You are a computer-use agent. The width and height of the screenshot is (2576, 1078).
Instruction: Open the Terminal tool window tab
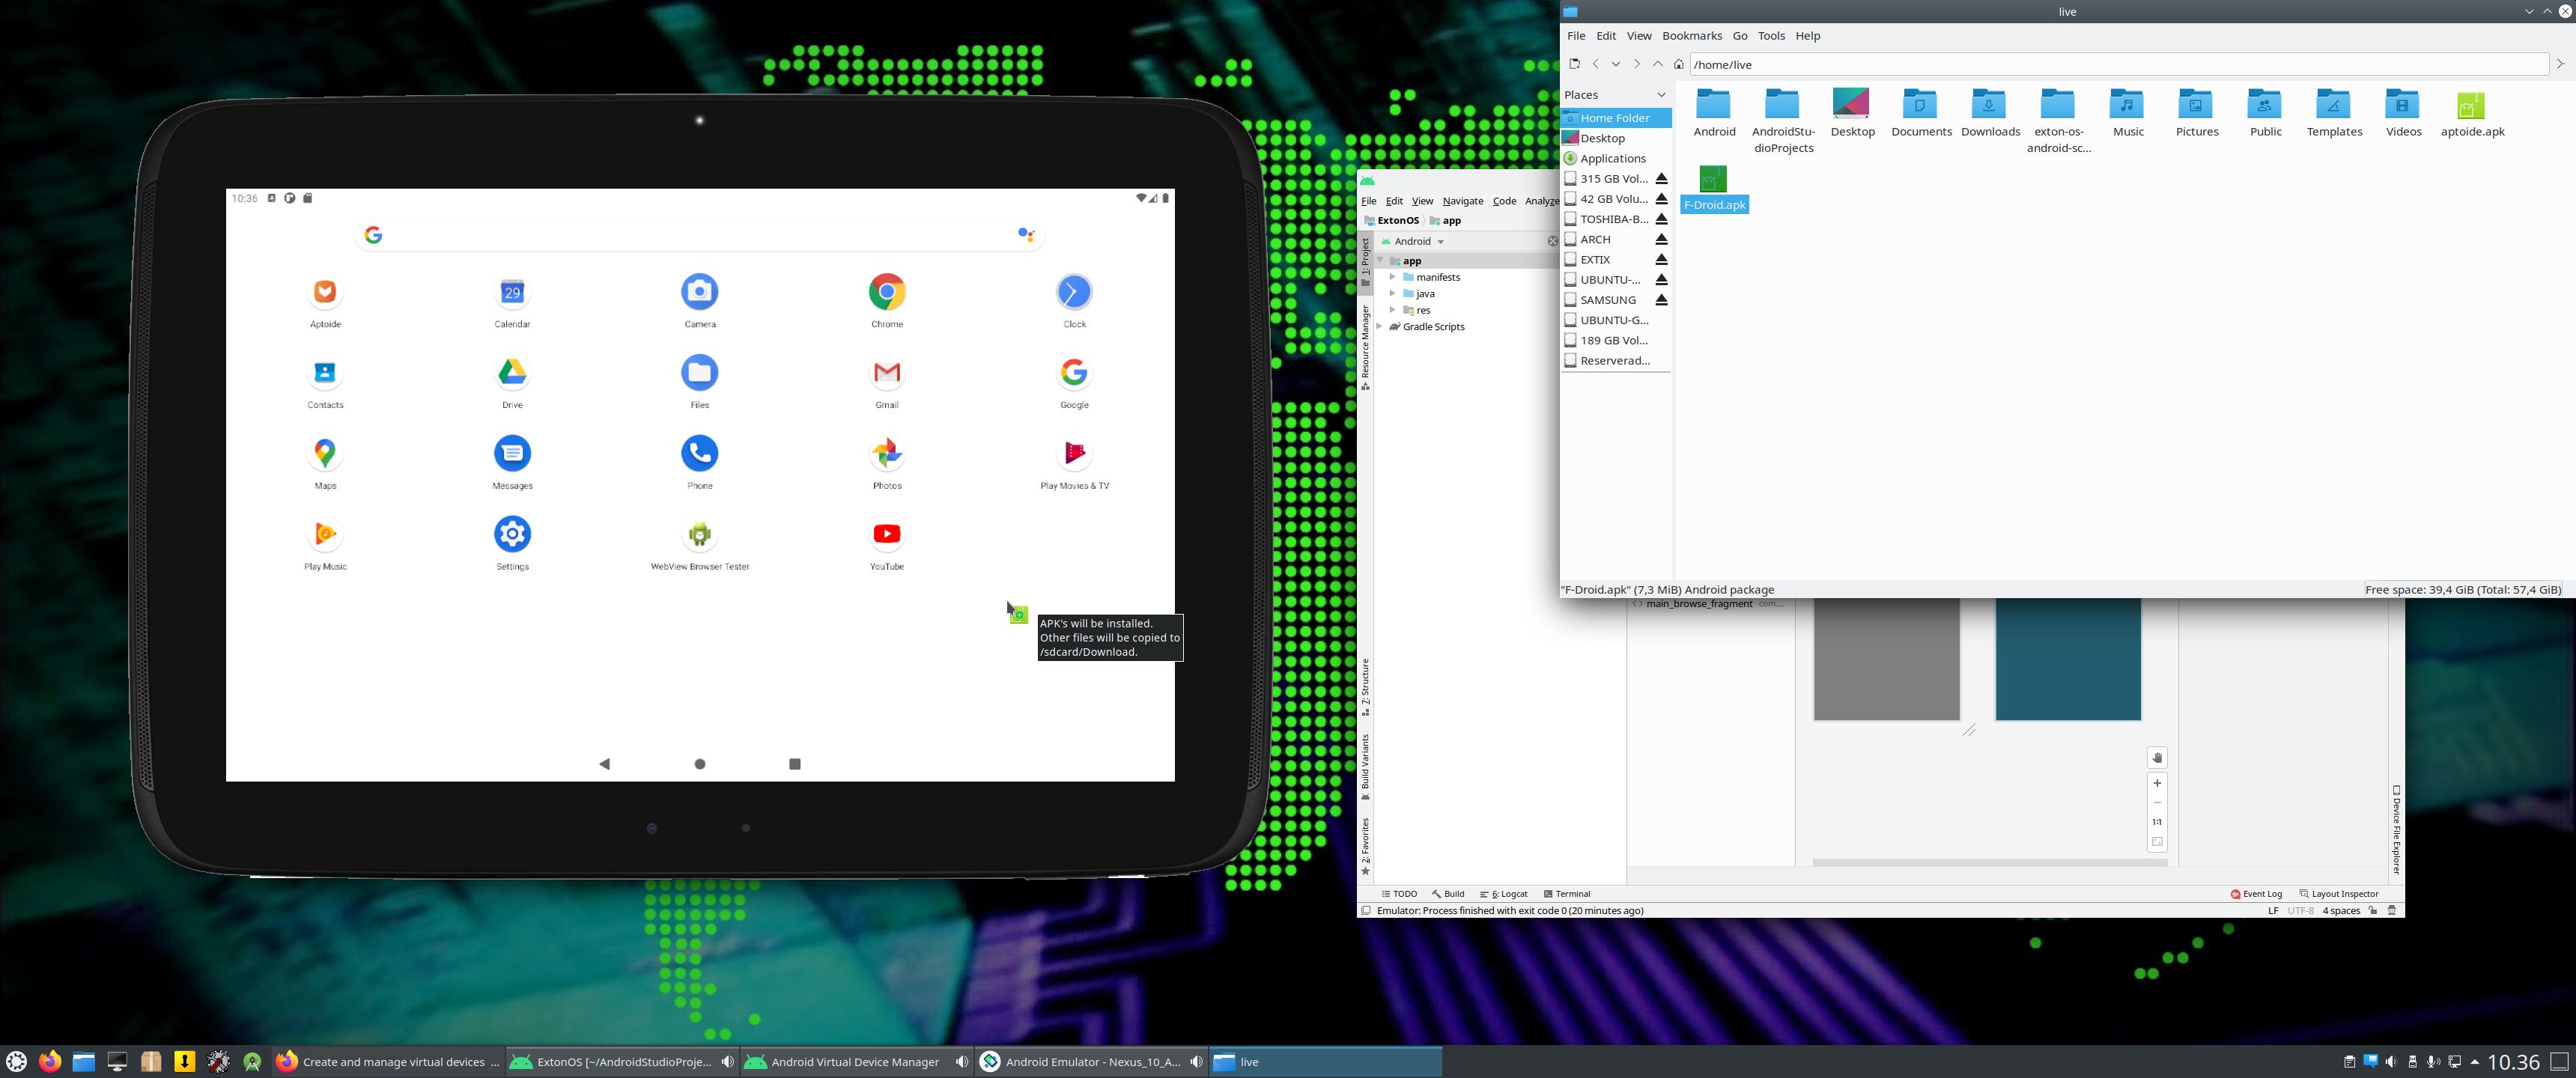coord(1567,894)
